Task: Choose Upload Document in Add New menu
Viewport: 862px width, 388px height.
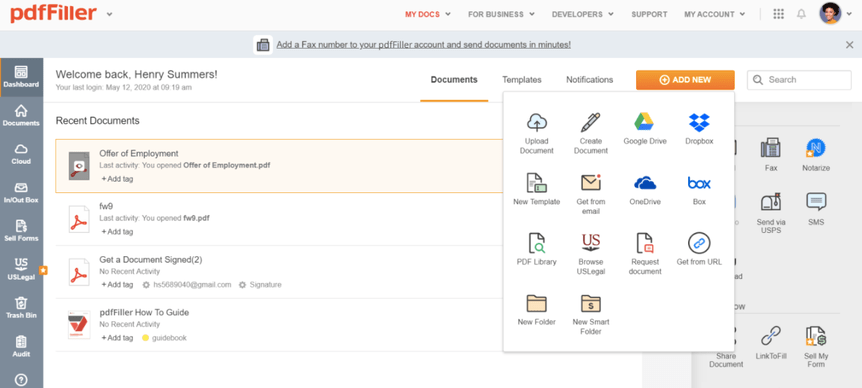Action: (537, 133)
